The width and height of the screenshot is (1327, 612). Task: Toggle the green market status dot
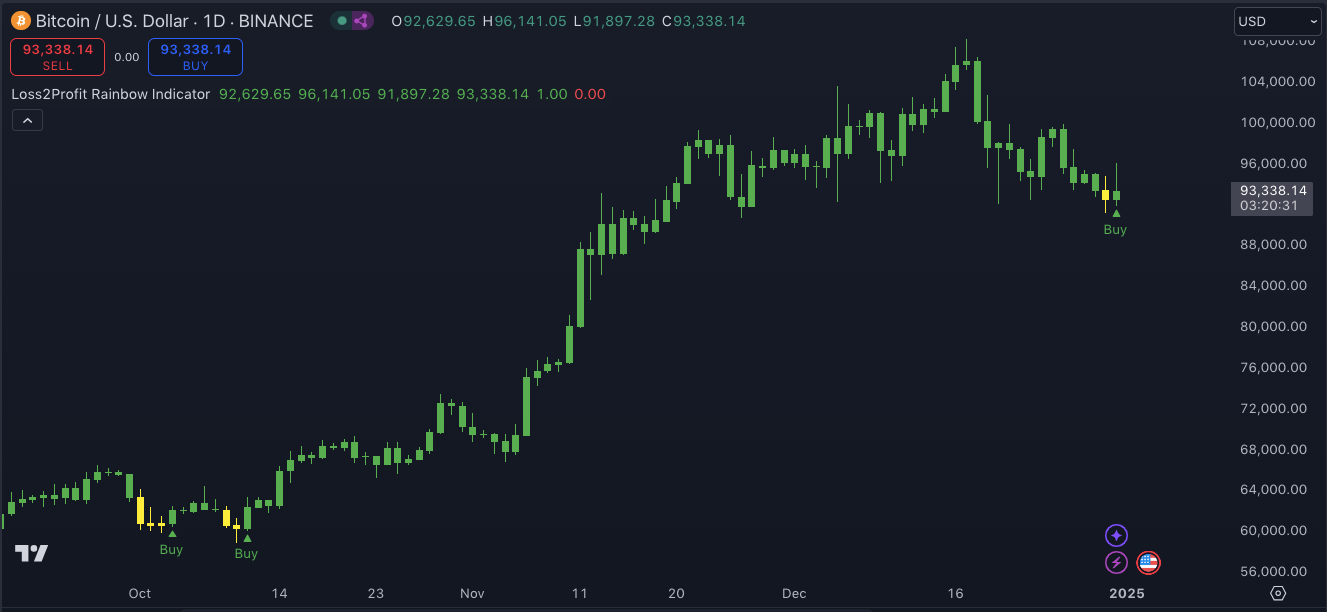click(342, 21)
